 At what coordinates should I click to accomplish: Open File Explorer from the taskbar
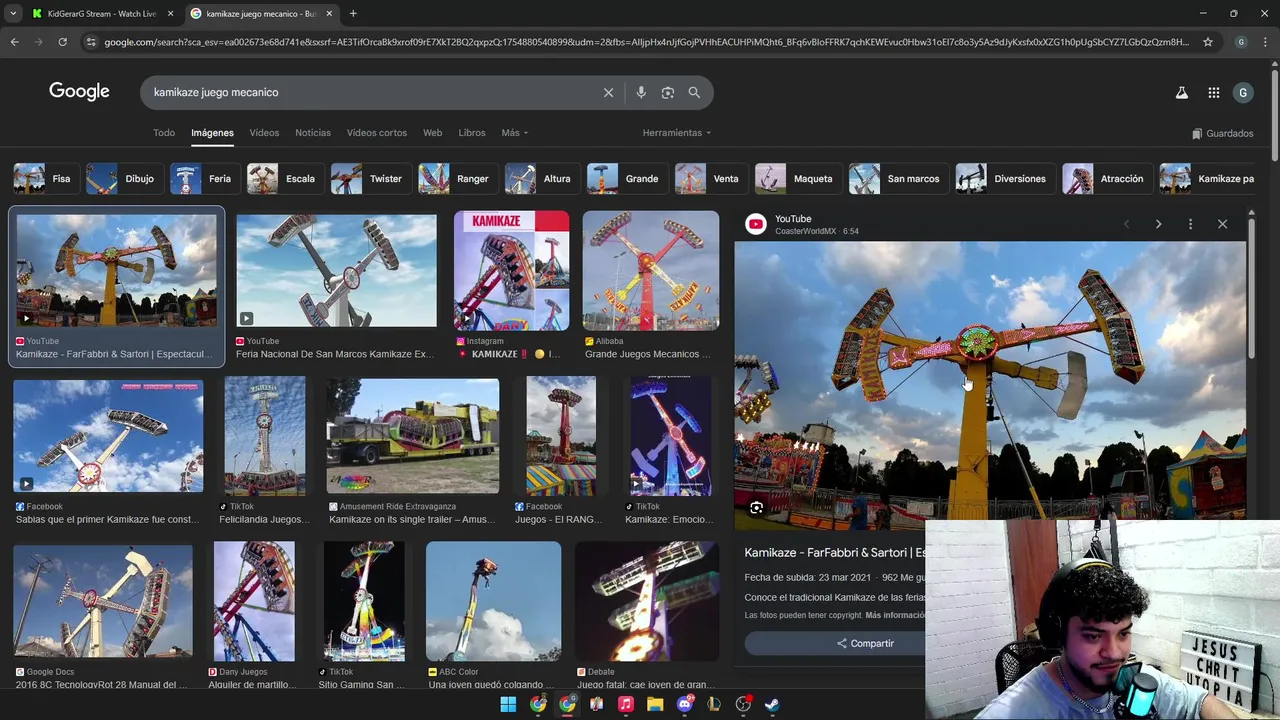(x=655, y=704)
